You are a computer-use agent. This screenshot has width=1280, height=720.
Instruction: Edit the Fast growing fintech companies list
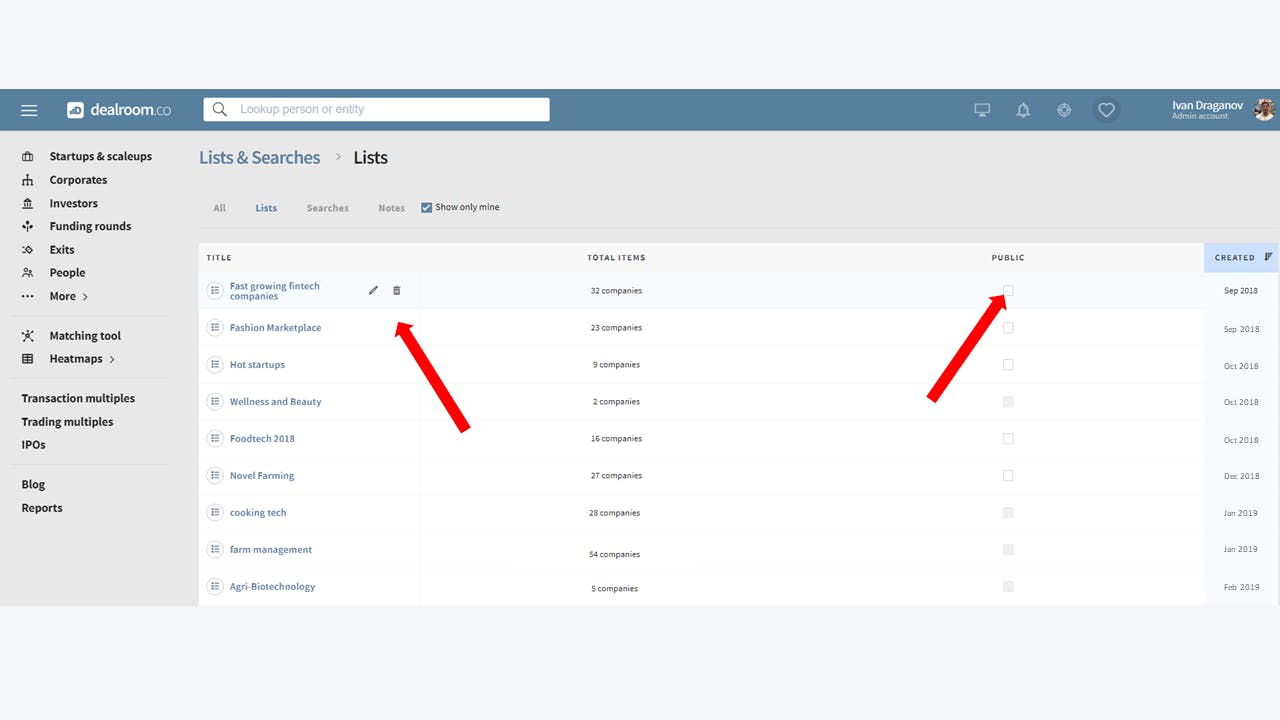coord(373,290)
